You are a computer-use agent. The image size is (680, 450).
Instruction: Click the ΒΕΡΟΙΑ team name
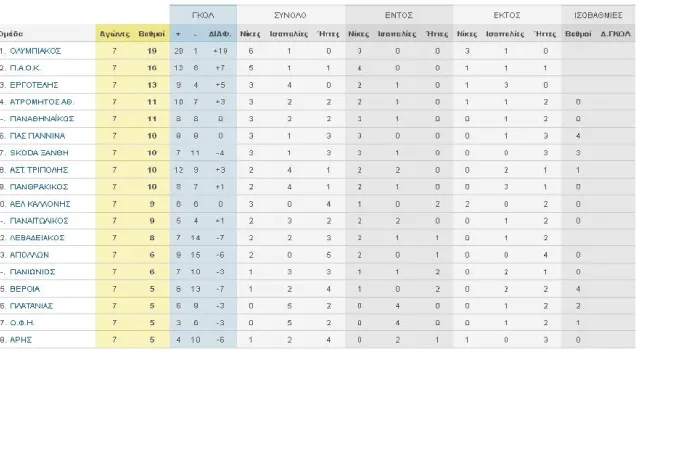[x=25, y=289]
